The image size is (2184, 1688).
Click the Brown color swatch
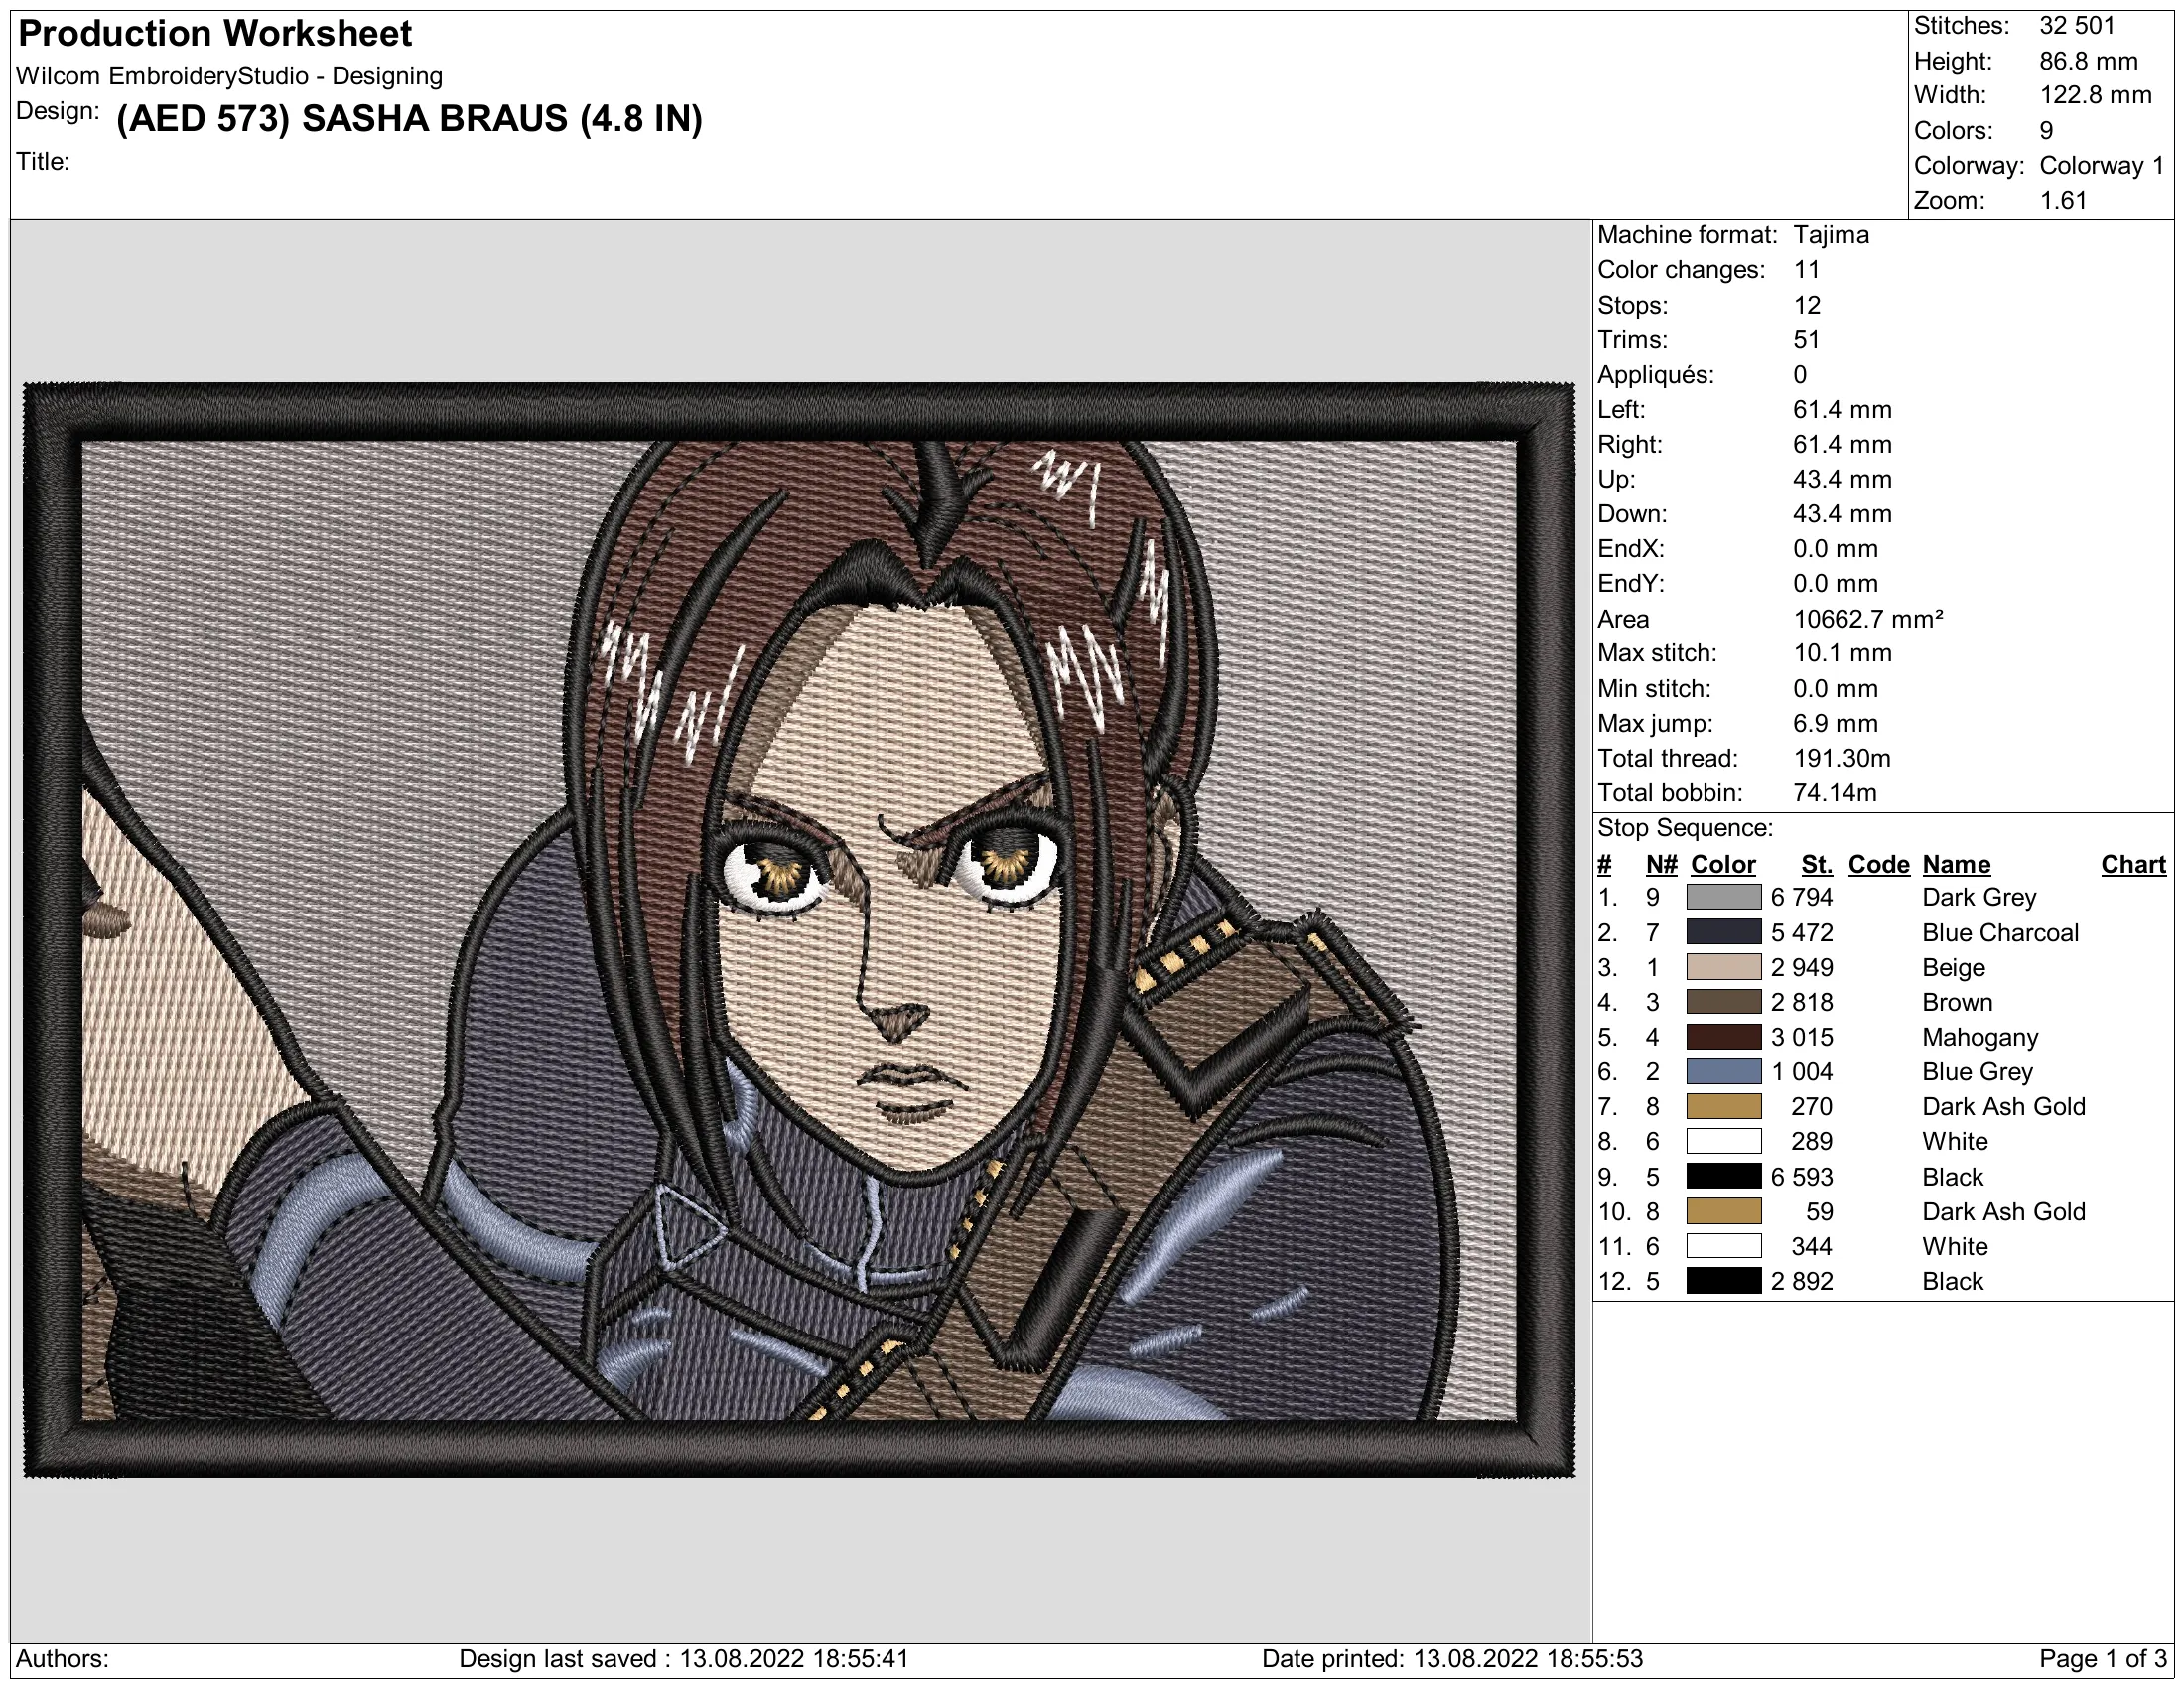click(x=1723, y=1002)
